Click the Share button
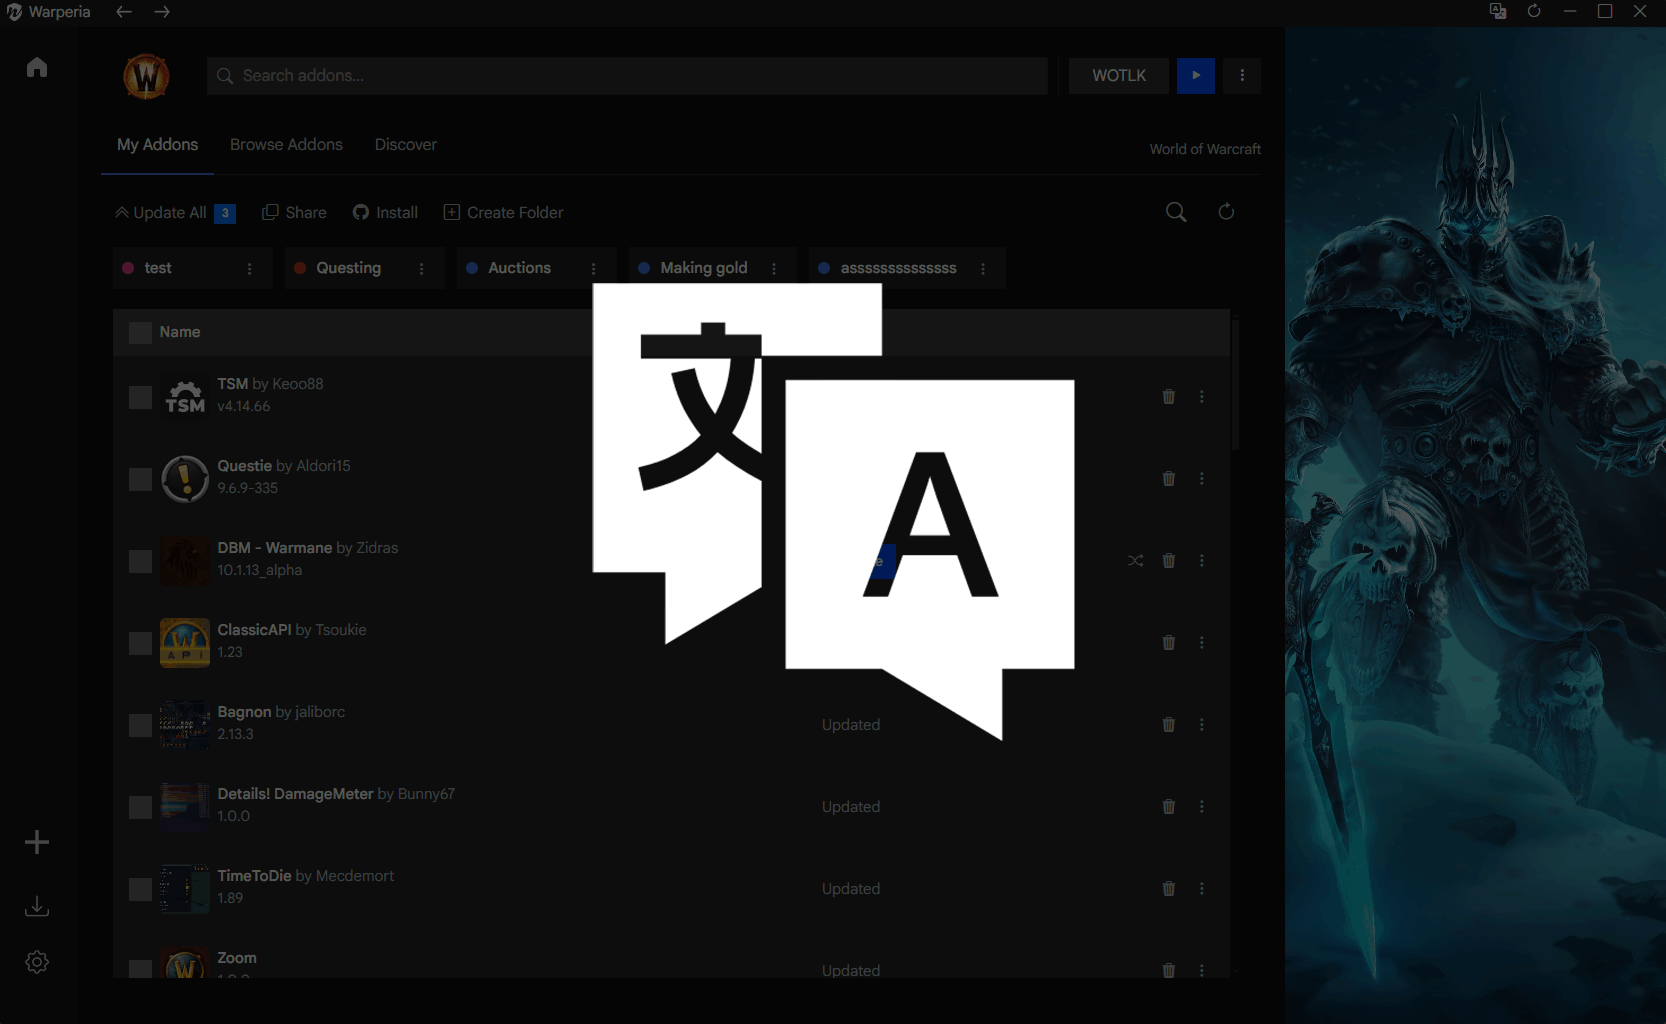Viewport: 1666px width, 1024px height. click(294, 213)
